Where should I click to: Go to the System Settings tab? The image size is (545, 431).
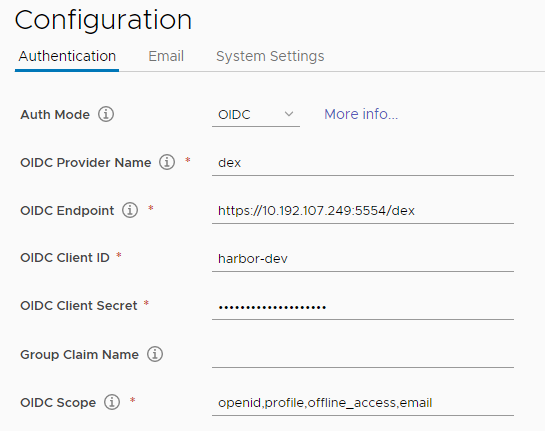(270, 56)
